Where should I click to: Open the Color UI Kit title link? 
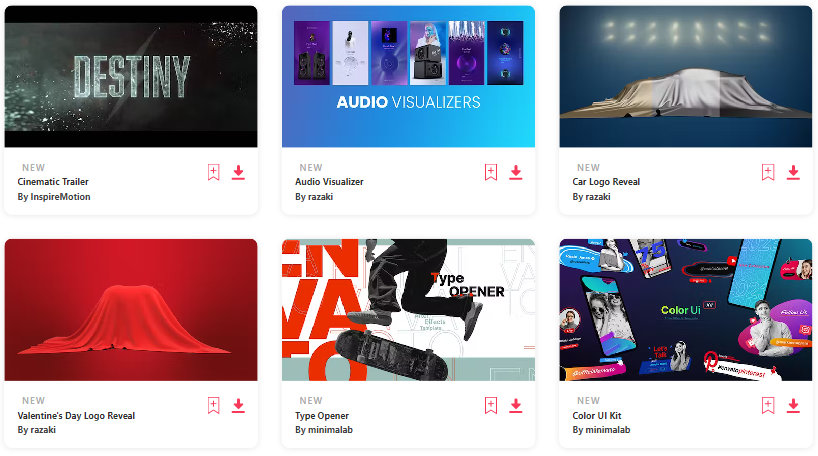(x=597, y=416)
